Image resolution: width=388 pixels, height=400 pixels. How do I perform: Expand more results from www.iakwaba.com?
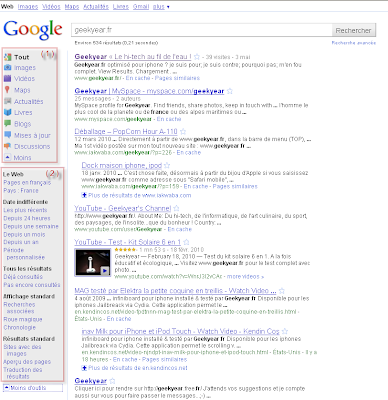point(136,195)
